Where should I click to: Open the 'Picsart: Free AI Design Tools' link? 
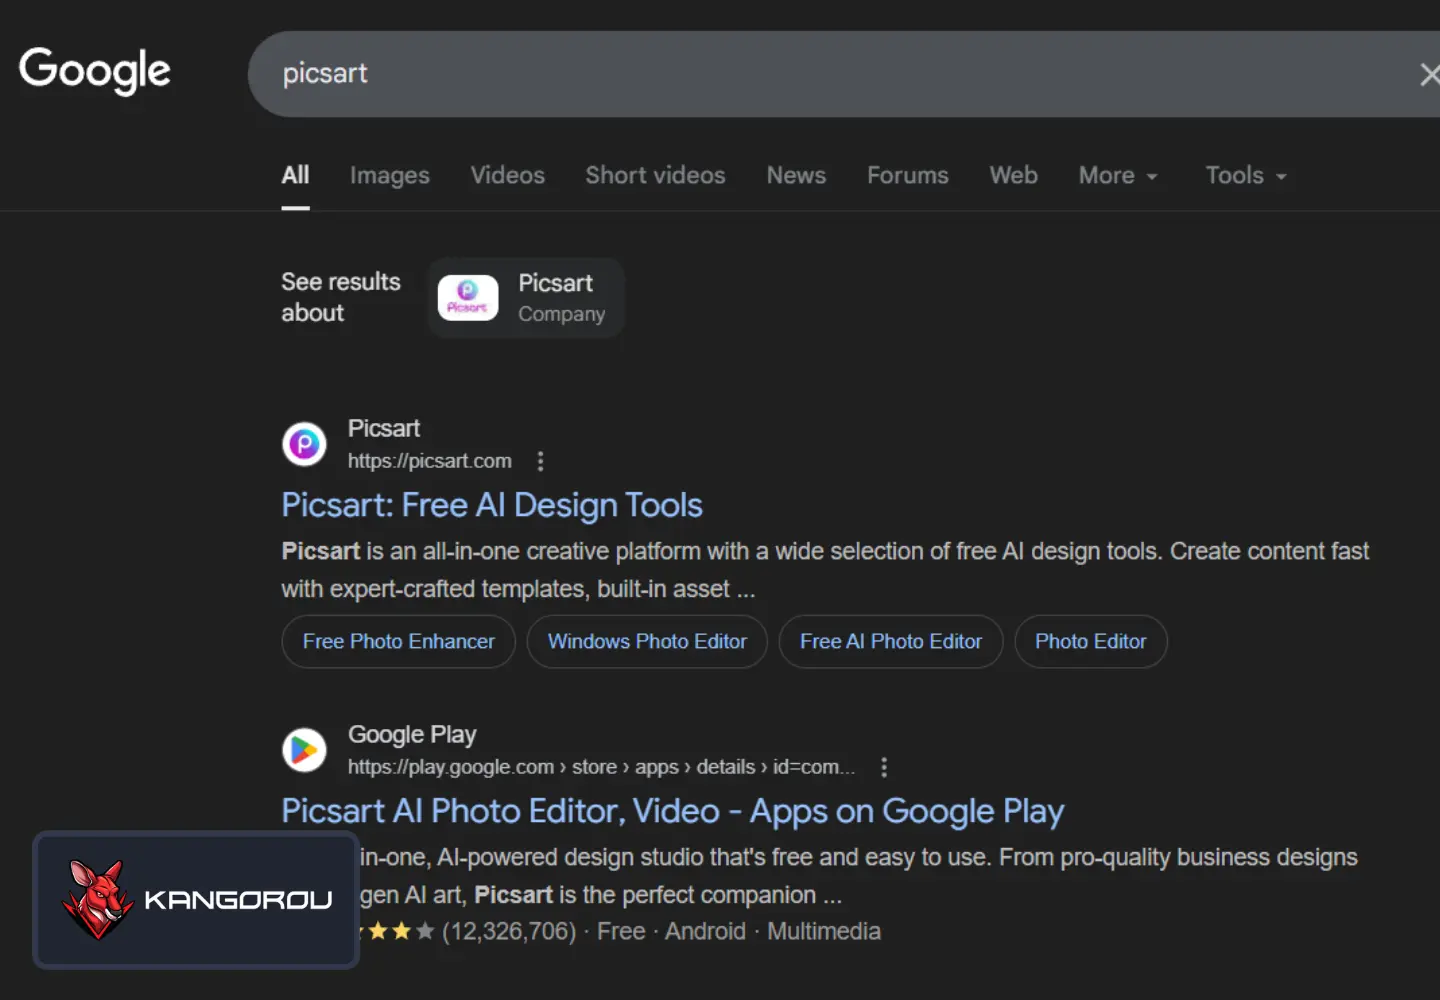pyautogui.click(x=491, y=505)
